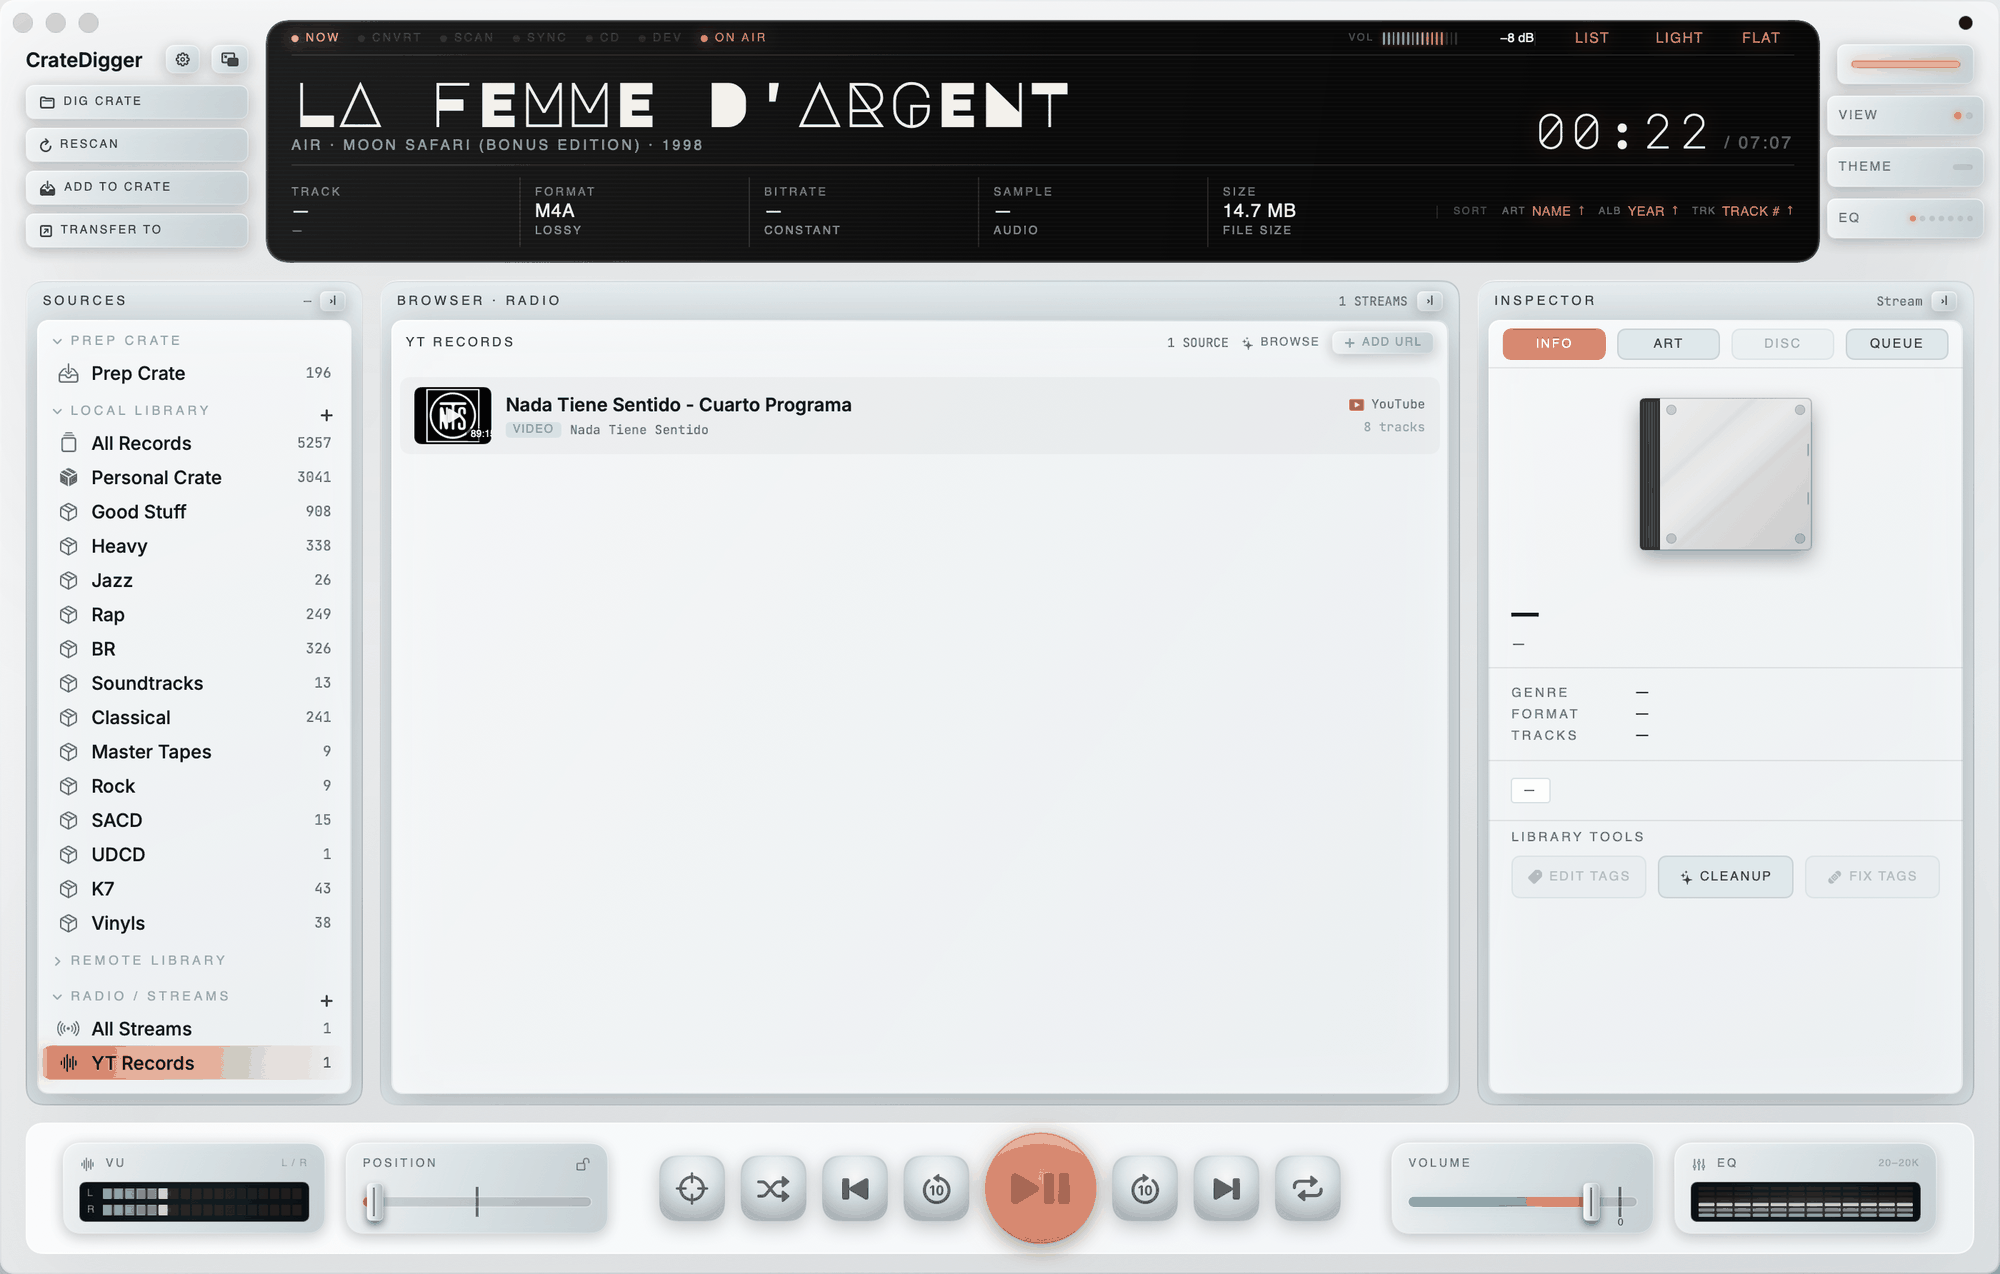
Task: Toggle the THEME switch
Action: coord(1904,166)
